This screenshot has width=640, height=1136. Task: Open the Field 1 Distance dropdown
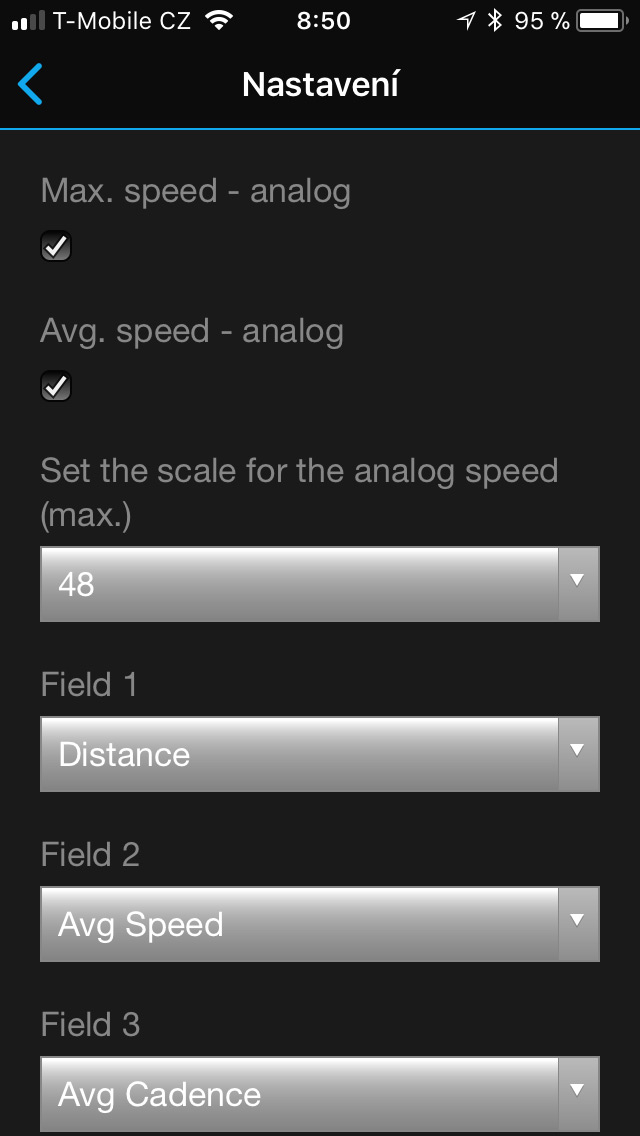coord(300,754)
